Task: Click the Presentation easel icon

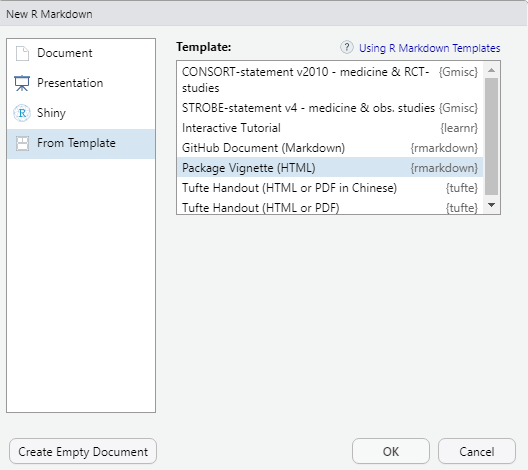Action: (x=22, y=83)
